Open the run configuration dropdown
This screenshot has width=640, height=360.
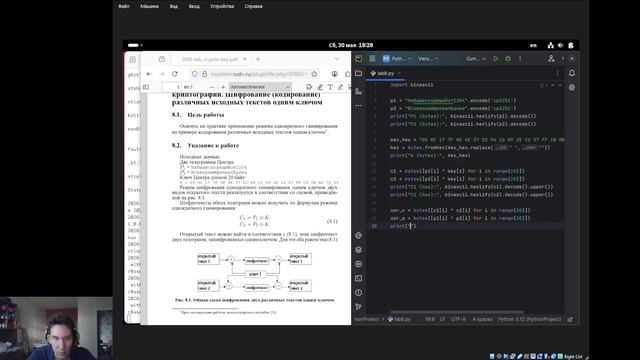click(x=476, y=59)
